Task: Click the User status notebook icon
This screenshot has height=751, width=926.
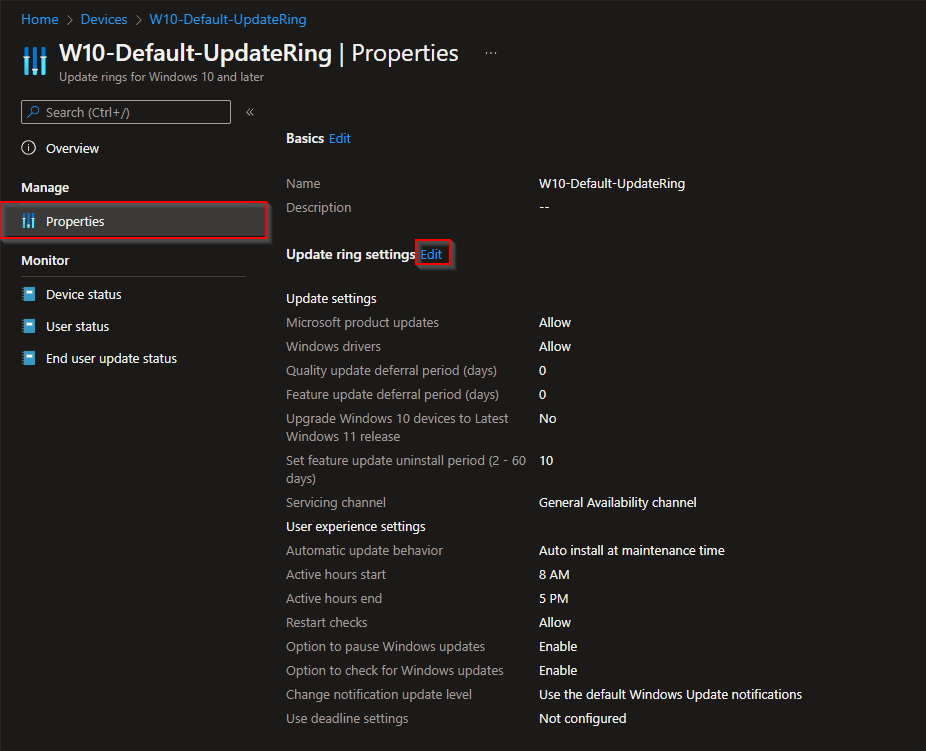Action: tap(29, 326)
